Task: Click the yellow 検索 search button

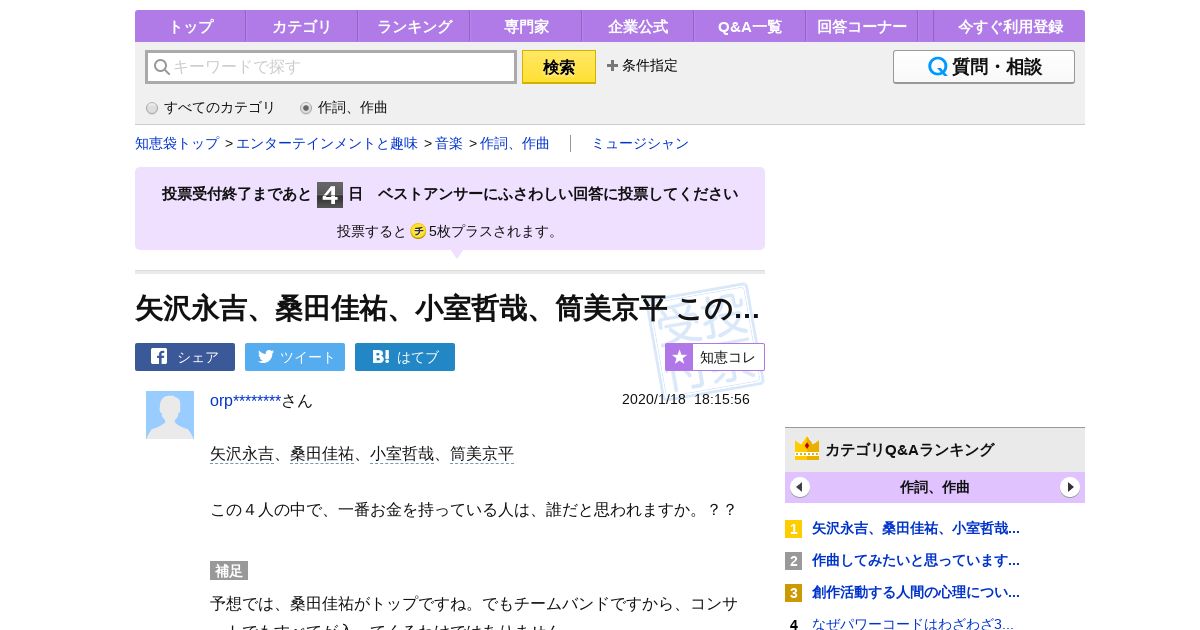Action: pos(559,67)
